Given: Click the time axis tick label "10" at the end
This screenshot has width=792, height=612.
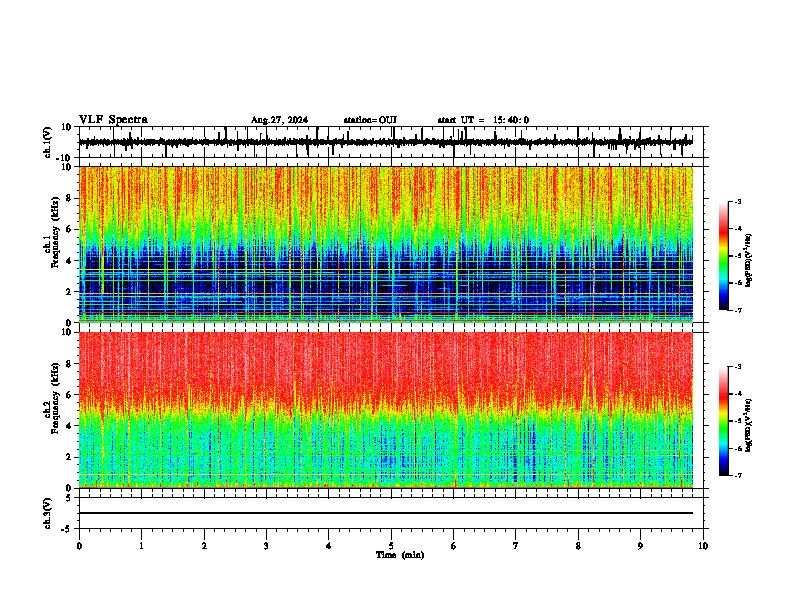Looking at the screenshot, I should 703,546.
